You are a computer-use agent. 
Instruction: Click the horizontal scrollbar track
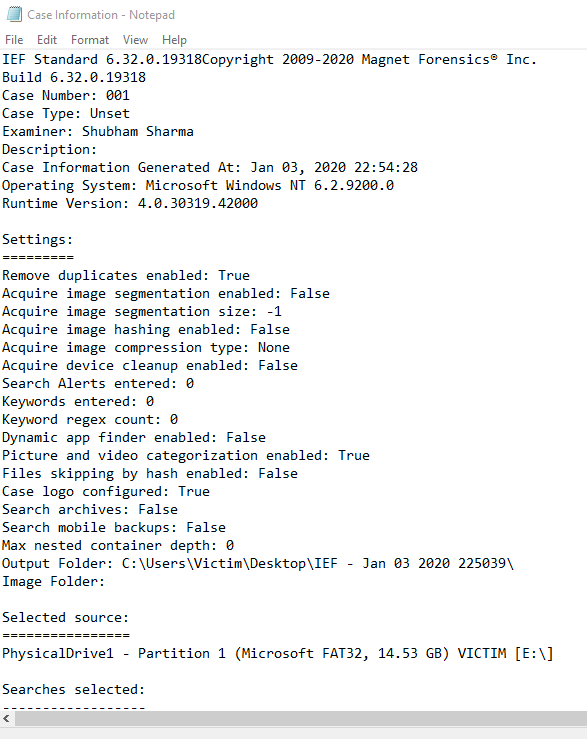pyautogui.click(x=301, y=718)
